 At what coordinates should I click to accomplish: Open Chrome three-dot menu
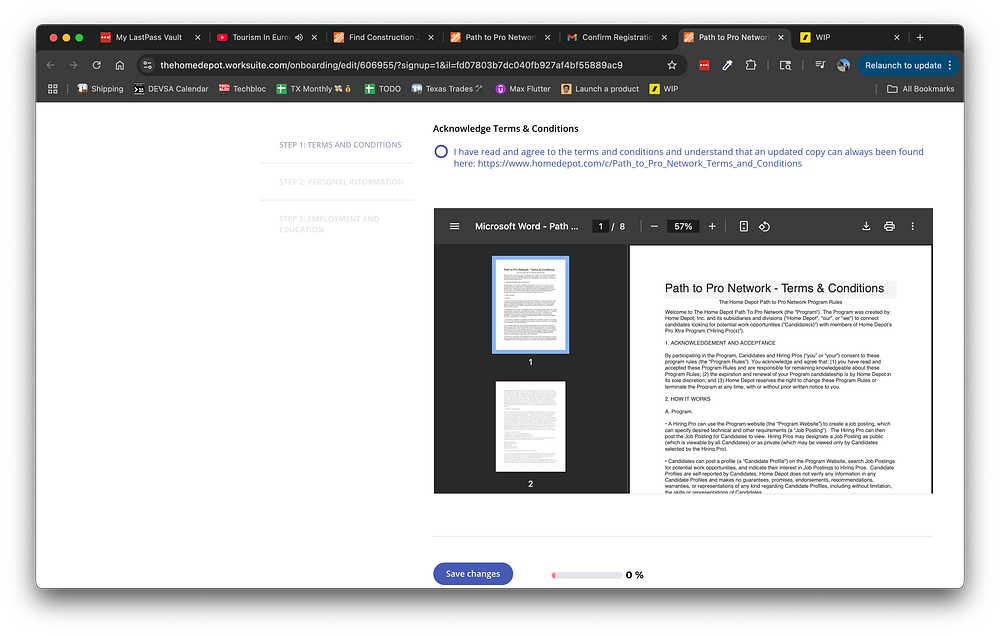point(950,65)
